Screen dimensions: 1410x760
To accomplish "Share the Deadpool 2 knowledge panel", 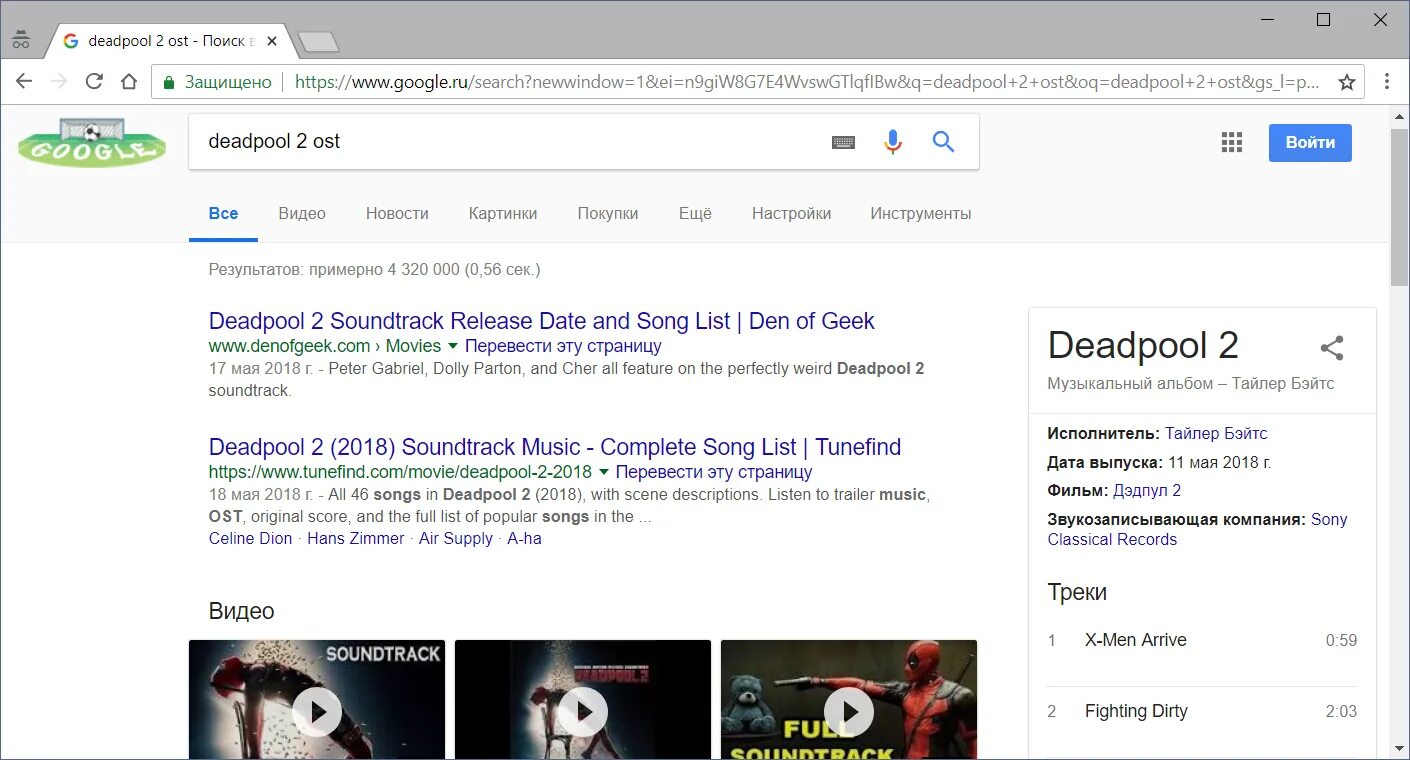I will pyautogui.click(x=1331, y=348).
